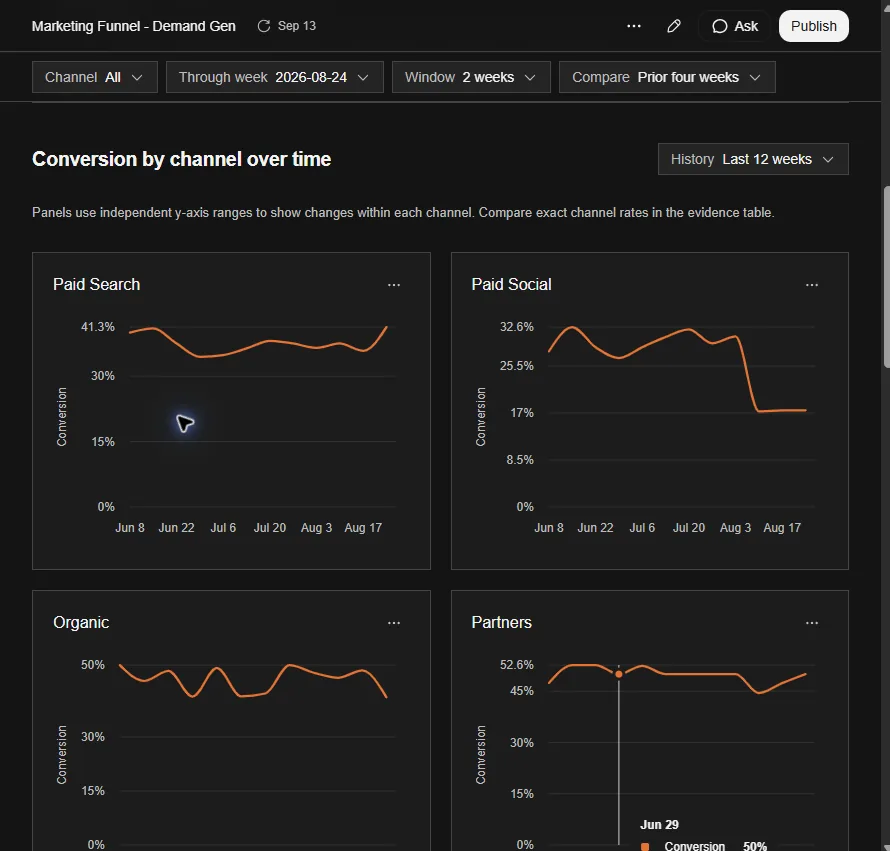
Task: Click the Organic panel title
Action: click(81, 623)
